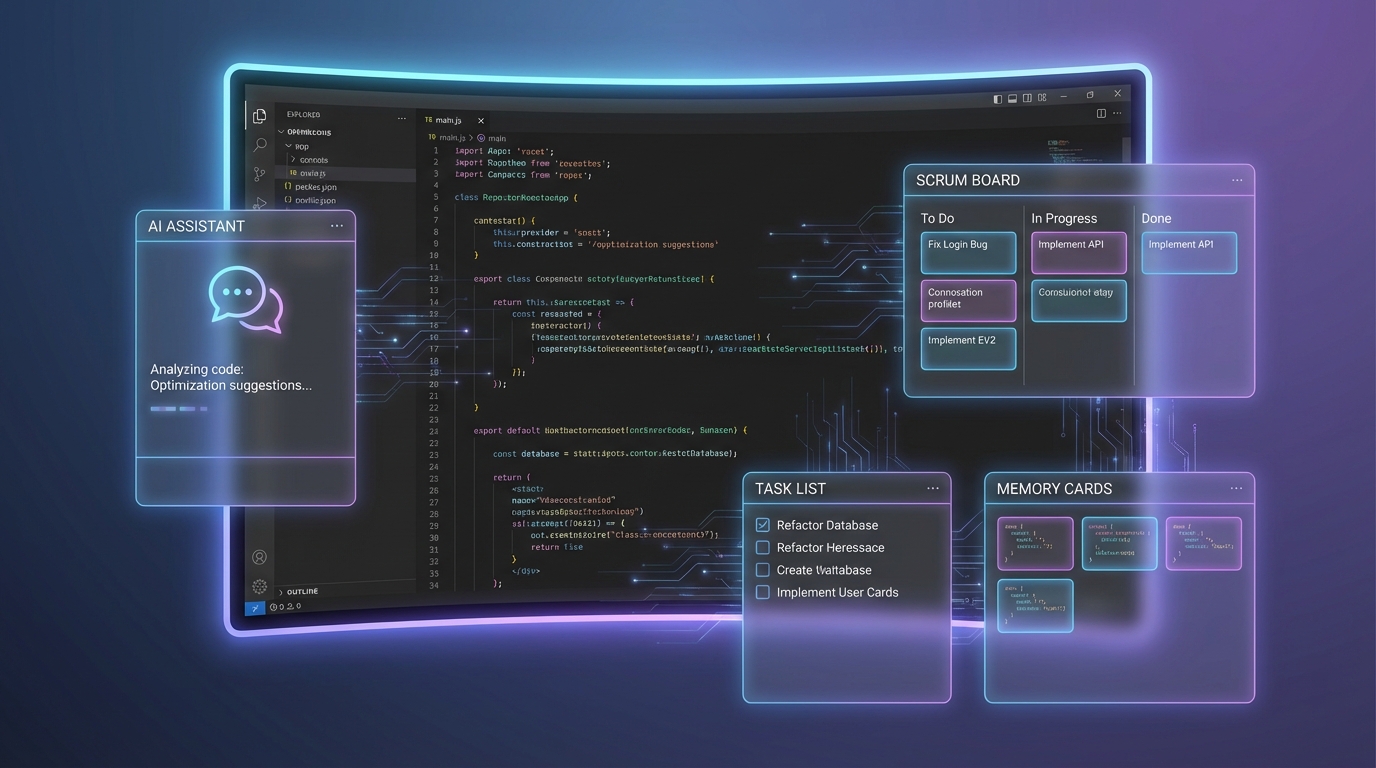
Task: Check the Create Wattabase checkbox
Action: 763,570
